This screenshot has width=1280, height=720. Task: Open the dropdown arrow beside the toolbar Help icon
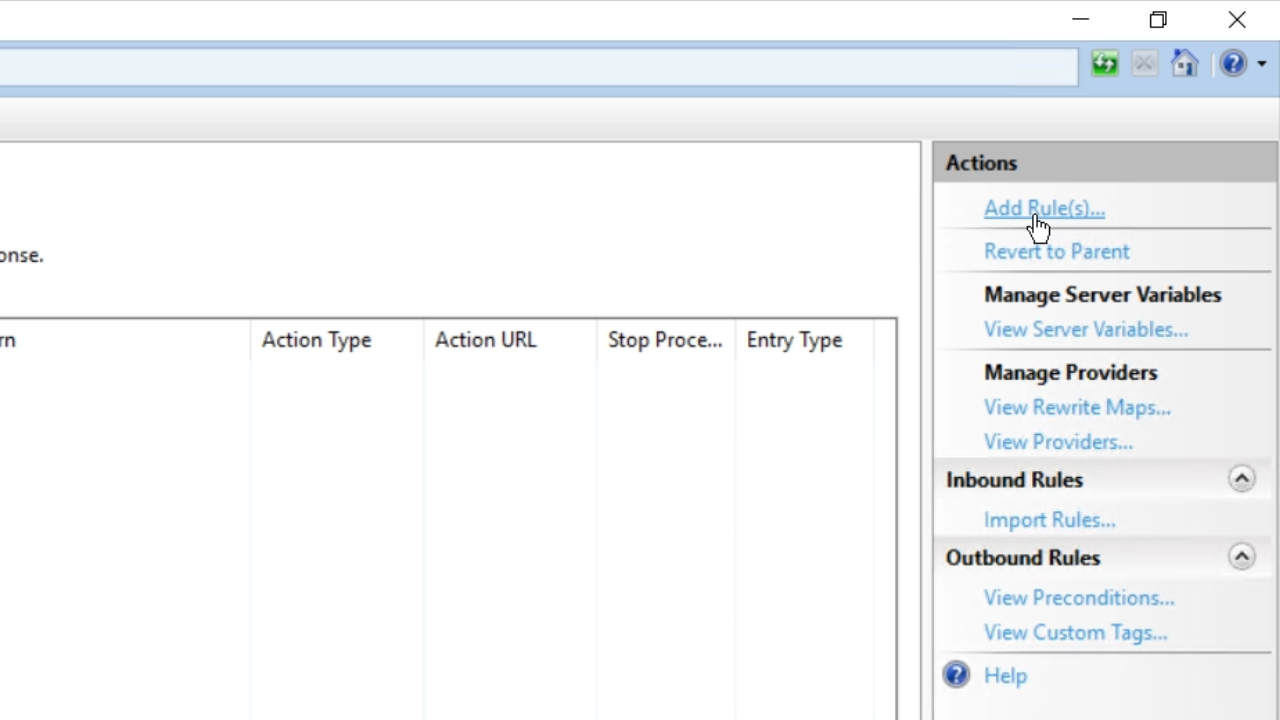[1262, 64]
